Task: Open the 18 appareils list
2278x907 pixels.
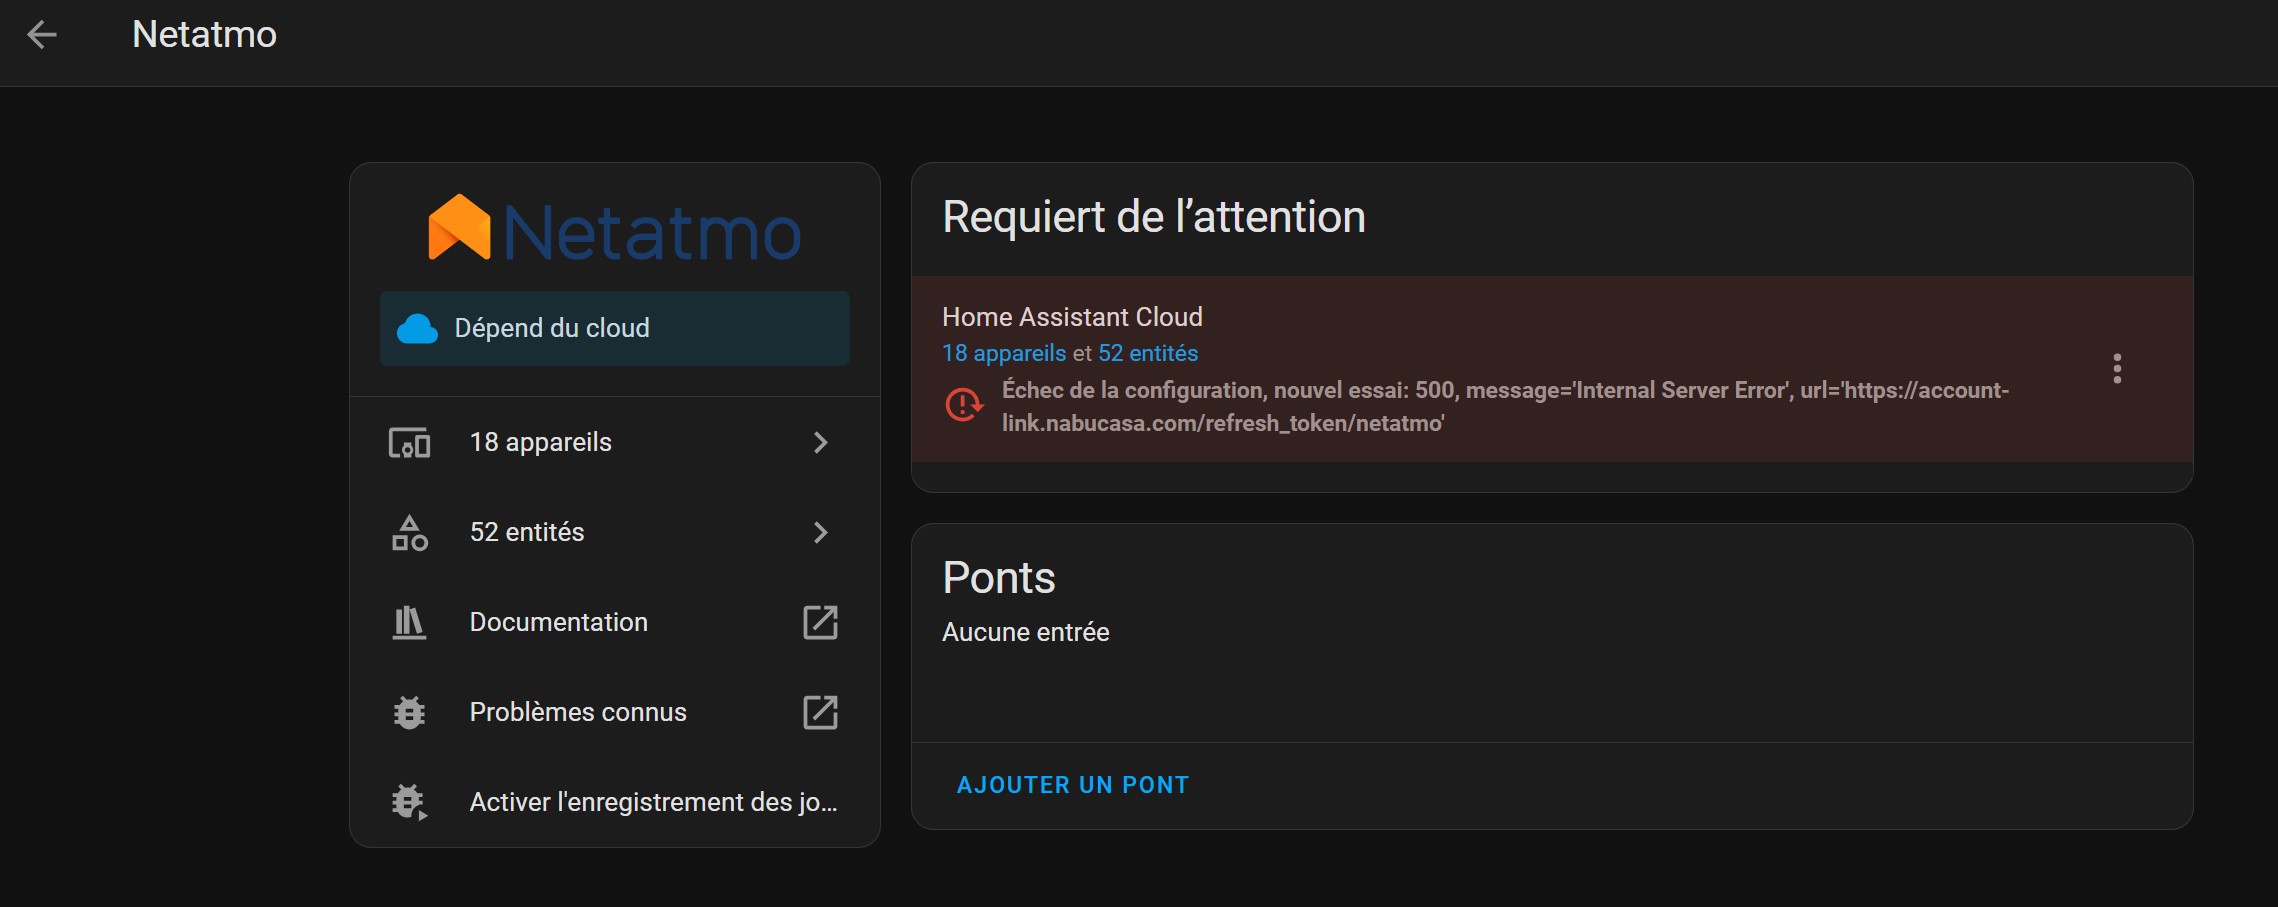Action: (x=614, y=442)
